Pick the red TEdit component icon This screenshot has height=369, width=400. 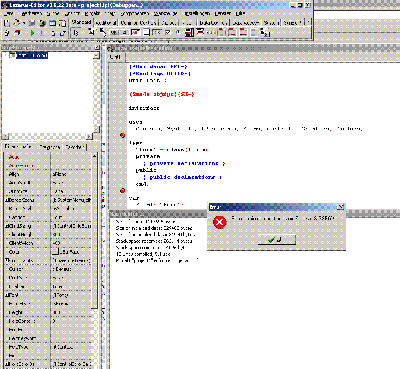(x=135, y=32)
